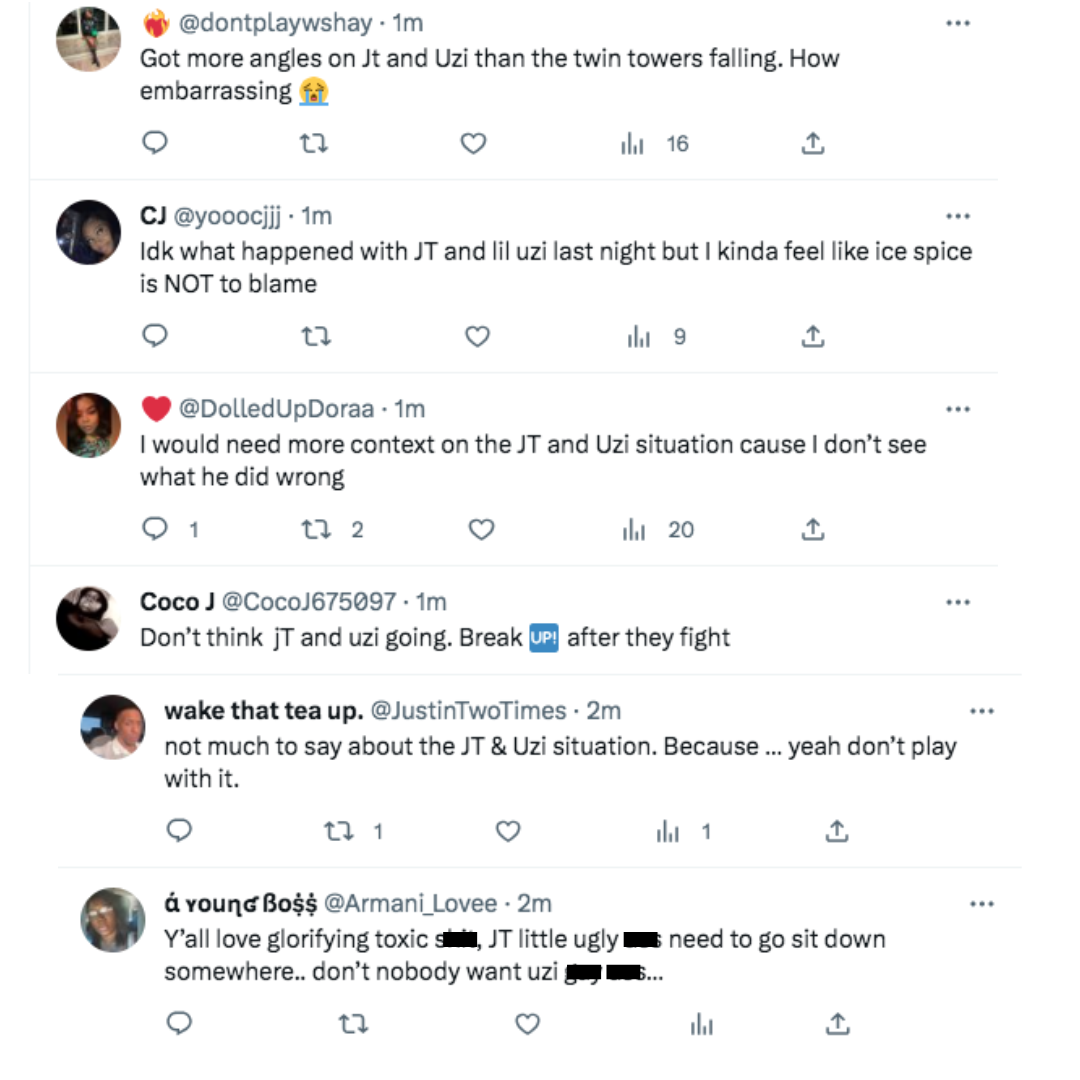Viewport: 1080px width, 1080px height.
Task: Expand more options on Coco J's tweet
Action: tap(957, 602)
